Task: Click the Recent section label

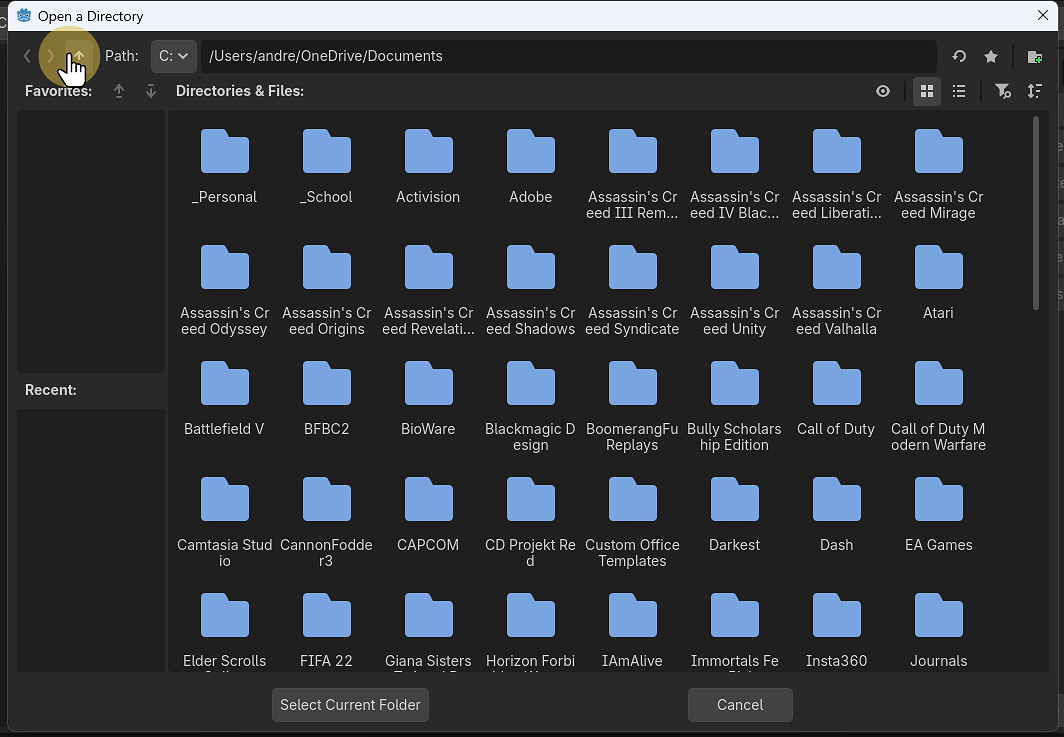Action: coord(50,390)
